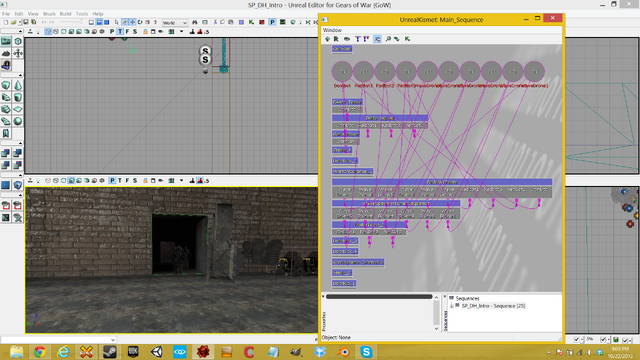Open the lower viewport options dropdown arrow
640x360 pixels.
tap(181, 180)
